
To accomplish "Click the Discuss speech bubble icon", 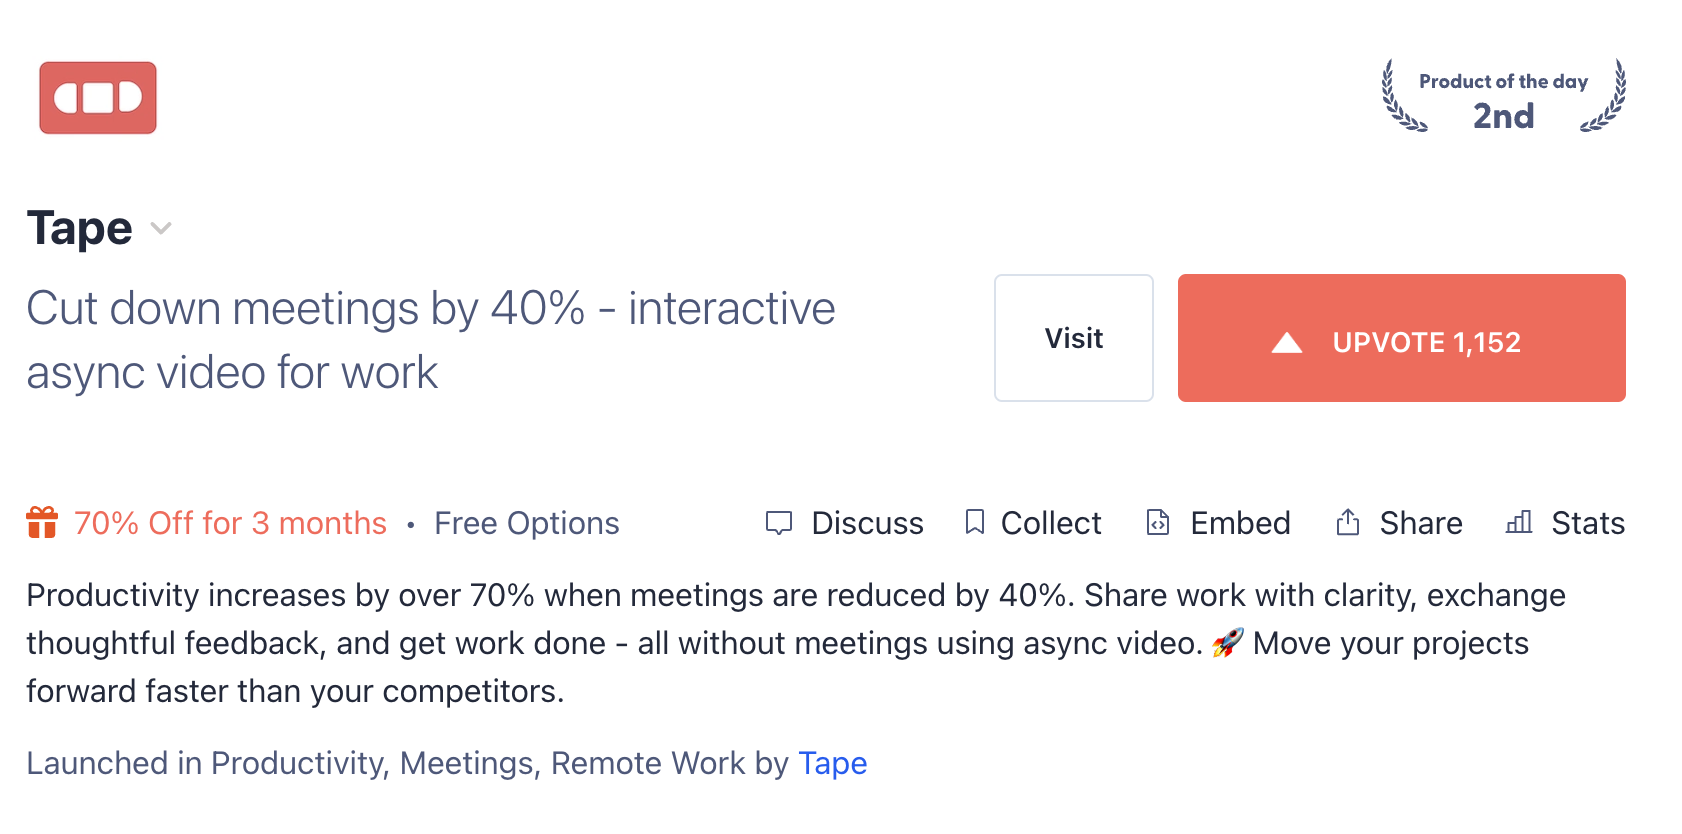I will tap(778, 523).
